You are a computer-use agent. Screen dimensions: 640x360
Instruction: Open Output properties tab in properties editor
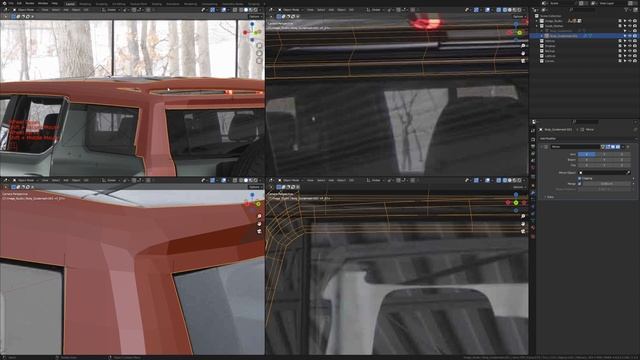[533, 147]
